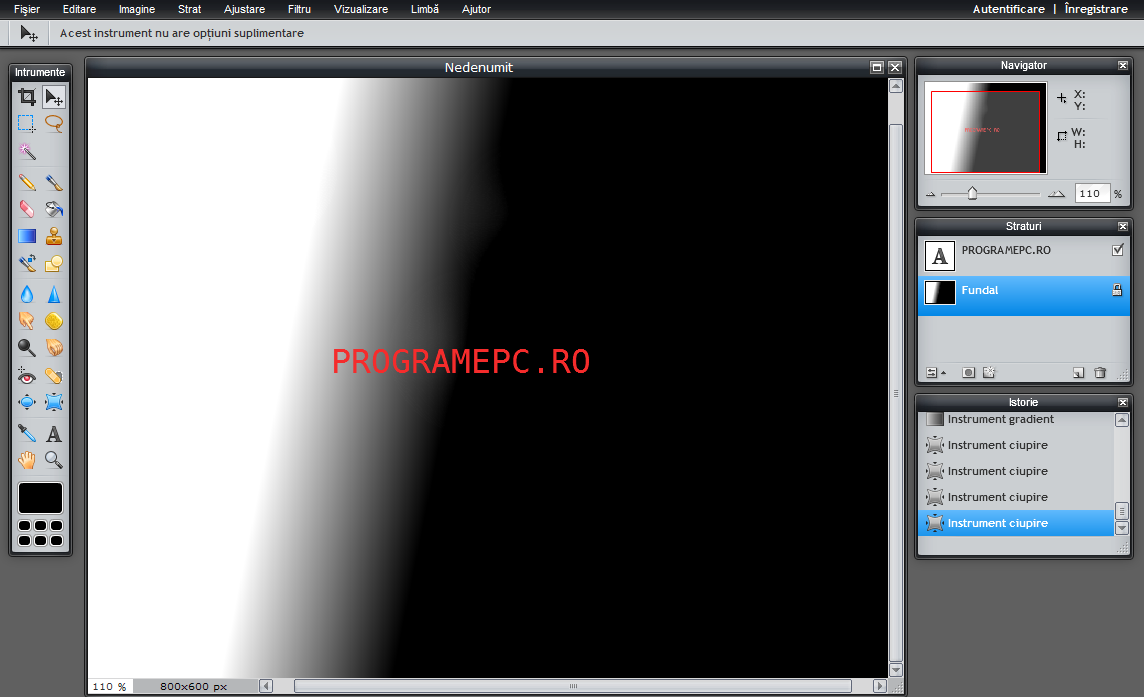This screenshot has height=697, width=1144.
Task: Open the Vizualizare menu
Action: (x=361, y=9)
